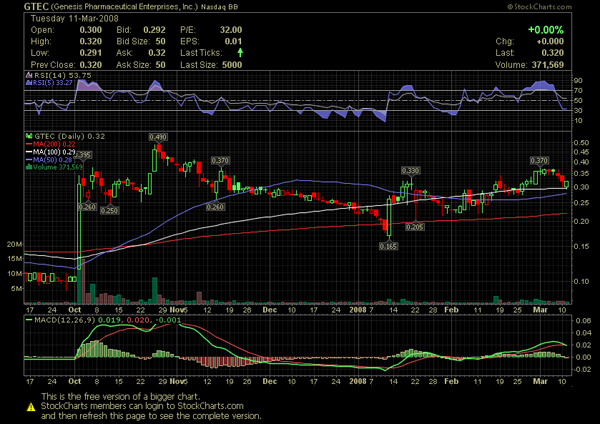
Task: Click the 0.330 price annotation in January
Action: 410,170
